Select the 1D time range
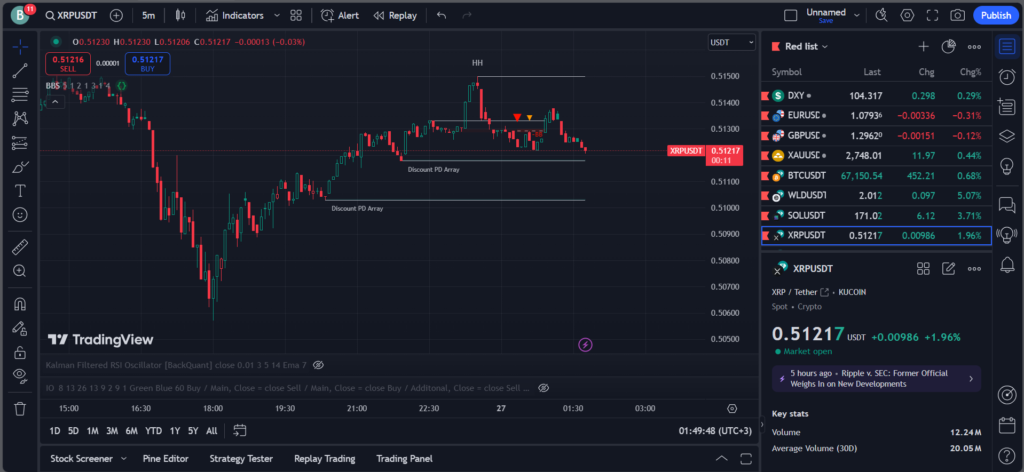 56,431
